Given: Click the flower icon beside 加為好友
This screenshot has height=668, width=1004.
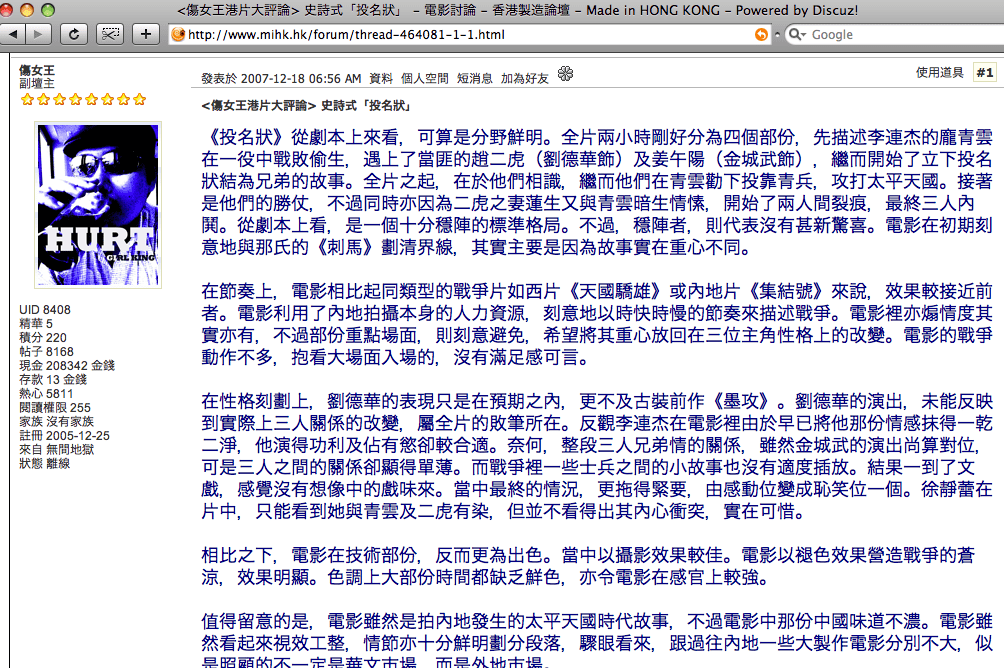Looking at the screenshot, I should coord(565,74).
